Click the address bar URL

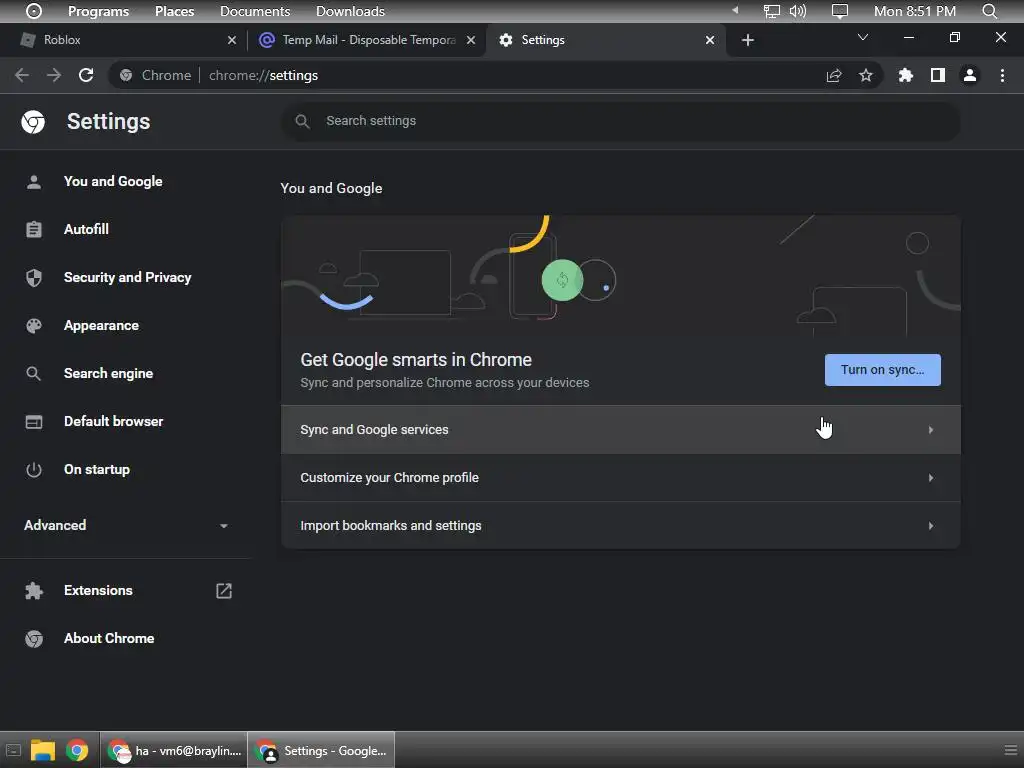(263, 76)
